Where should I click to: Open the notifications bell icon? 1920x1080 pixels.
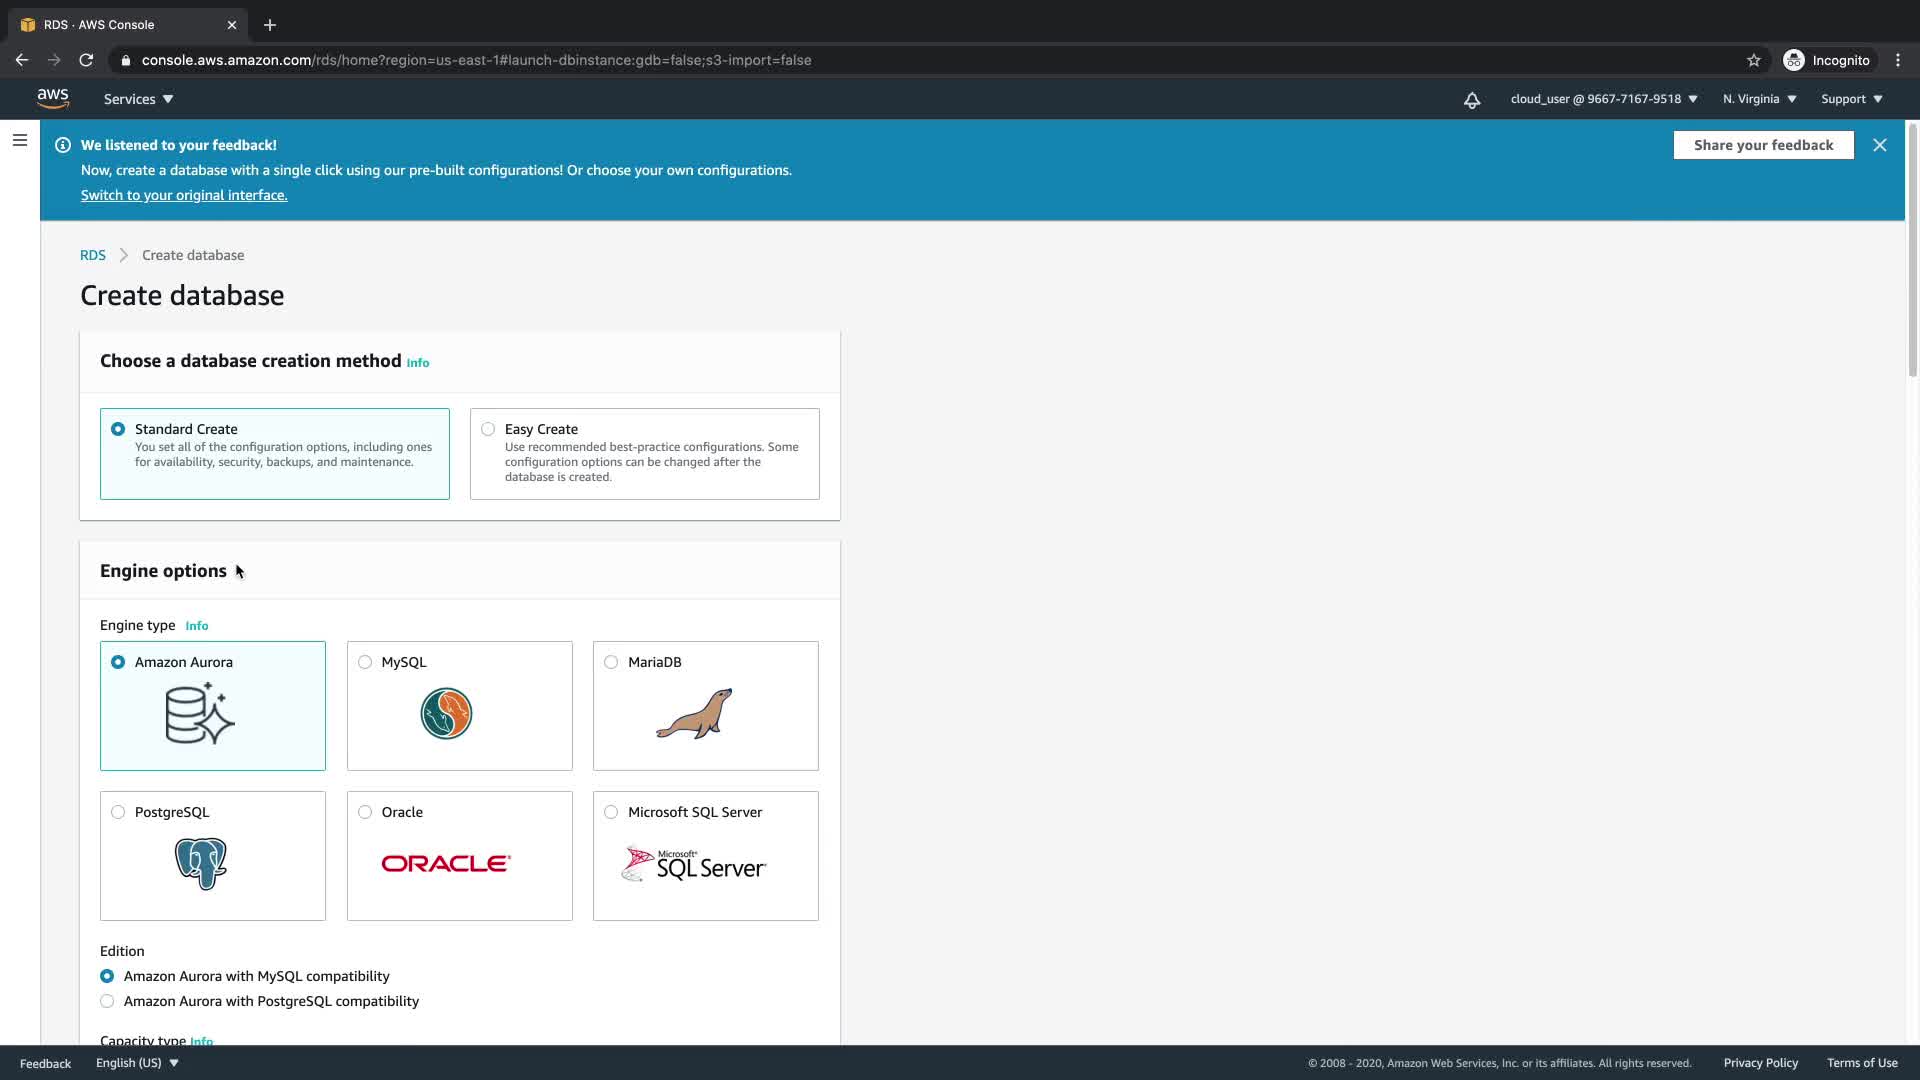(1472, 100)
